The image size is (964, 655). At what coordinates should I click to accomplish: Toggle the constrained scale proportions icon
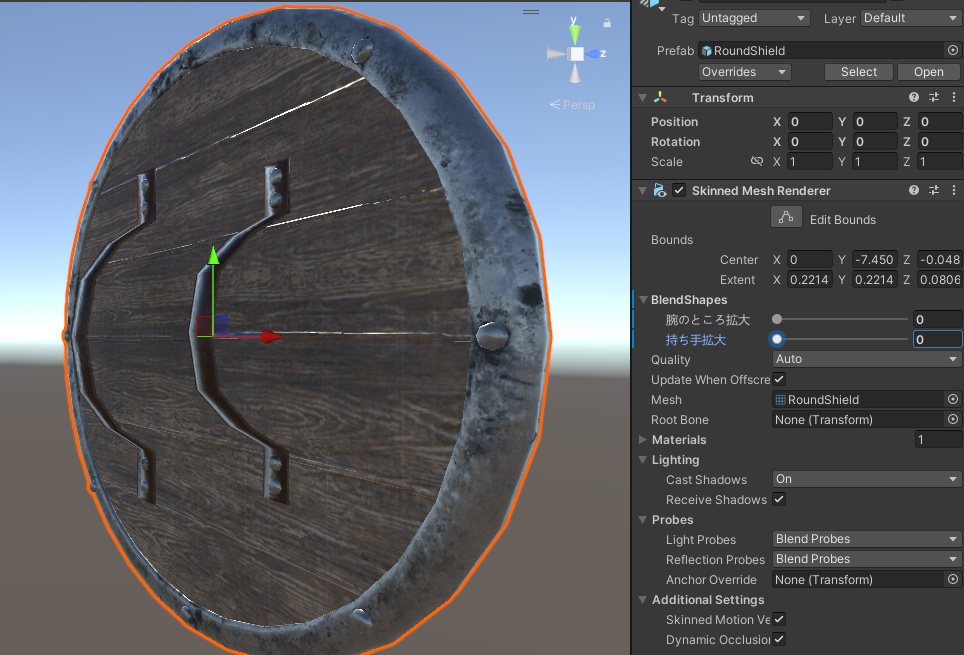pos(757,161)
